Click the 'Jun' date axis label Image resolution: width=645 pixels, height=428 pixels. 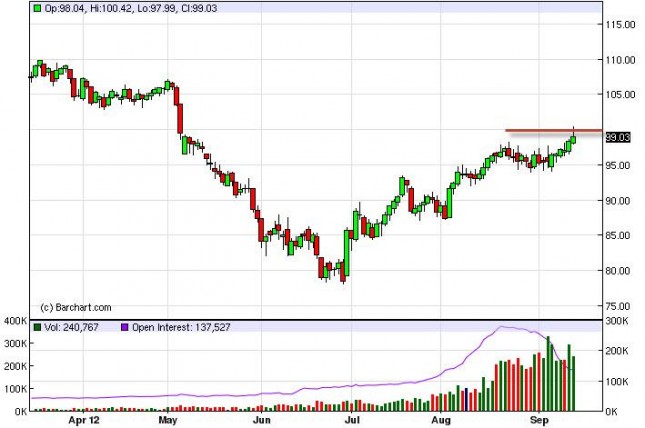[x=262, y=420]
